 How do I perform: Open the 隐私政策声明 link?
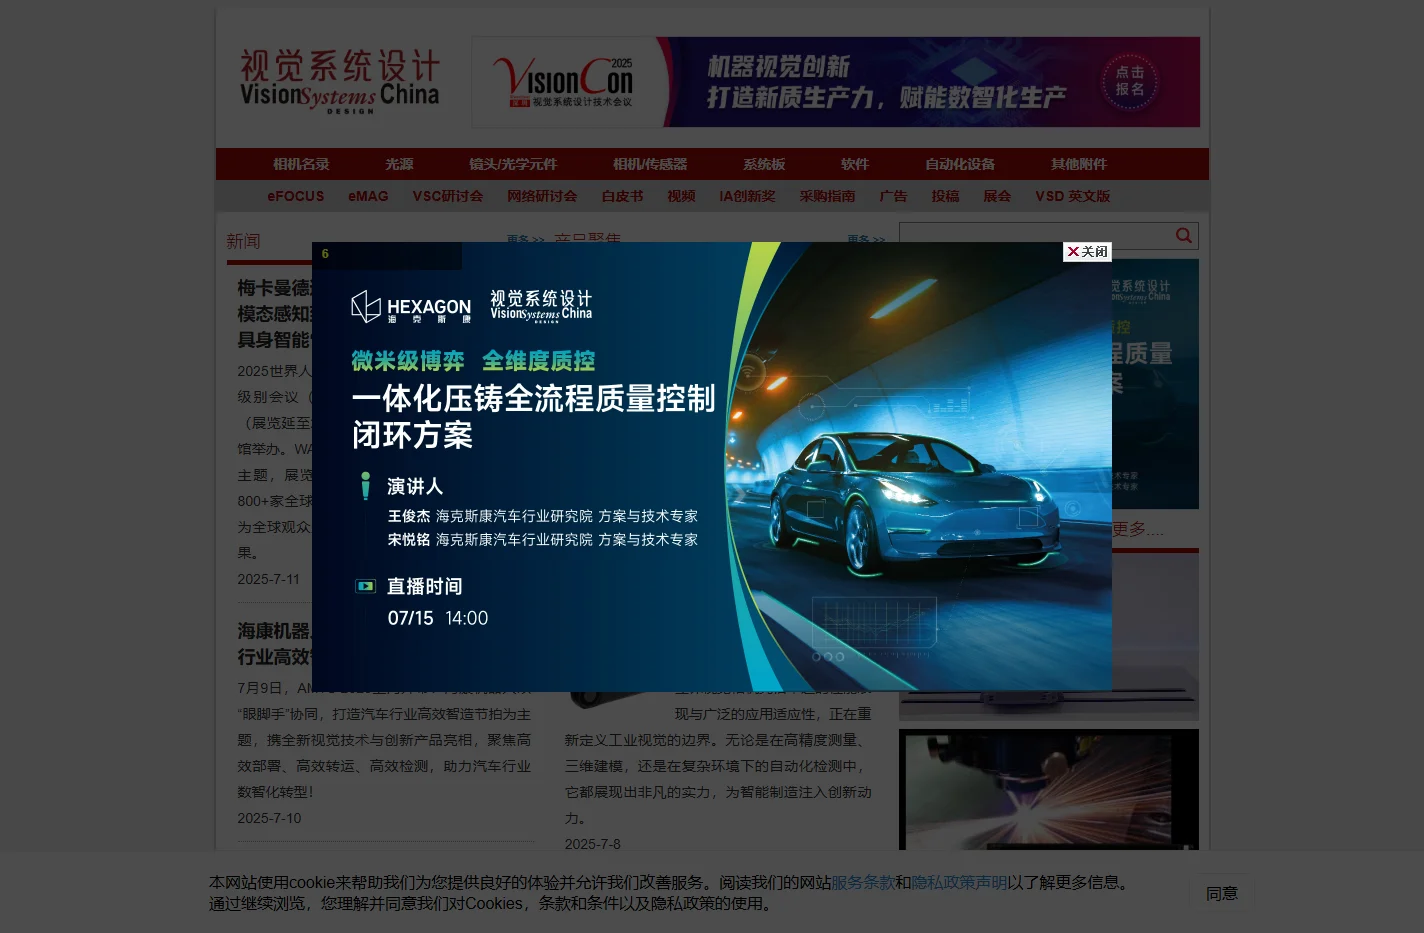point(959,882)
